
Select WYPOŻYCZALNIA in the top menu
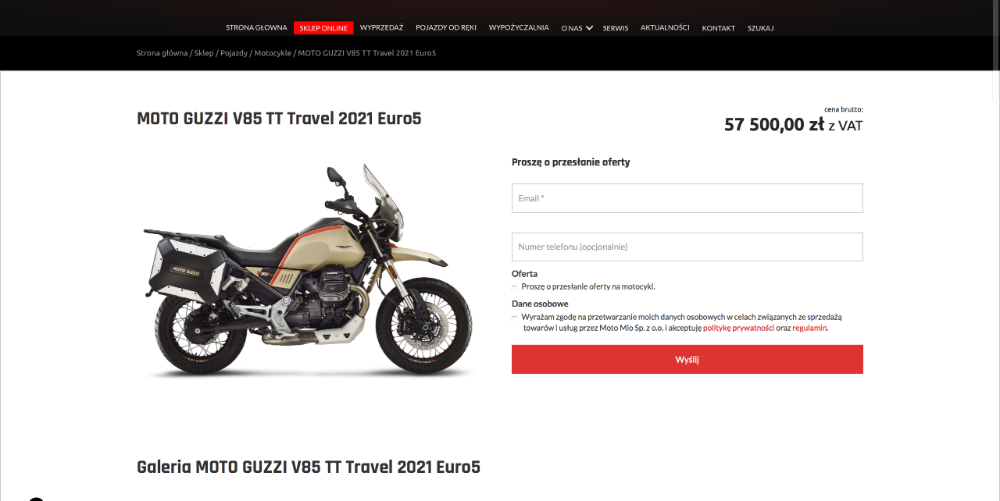click(x=518, y=28)
